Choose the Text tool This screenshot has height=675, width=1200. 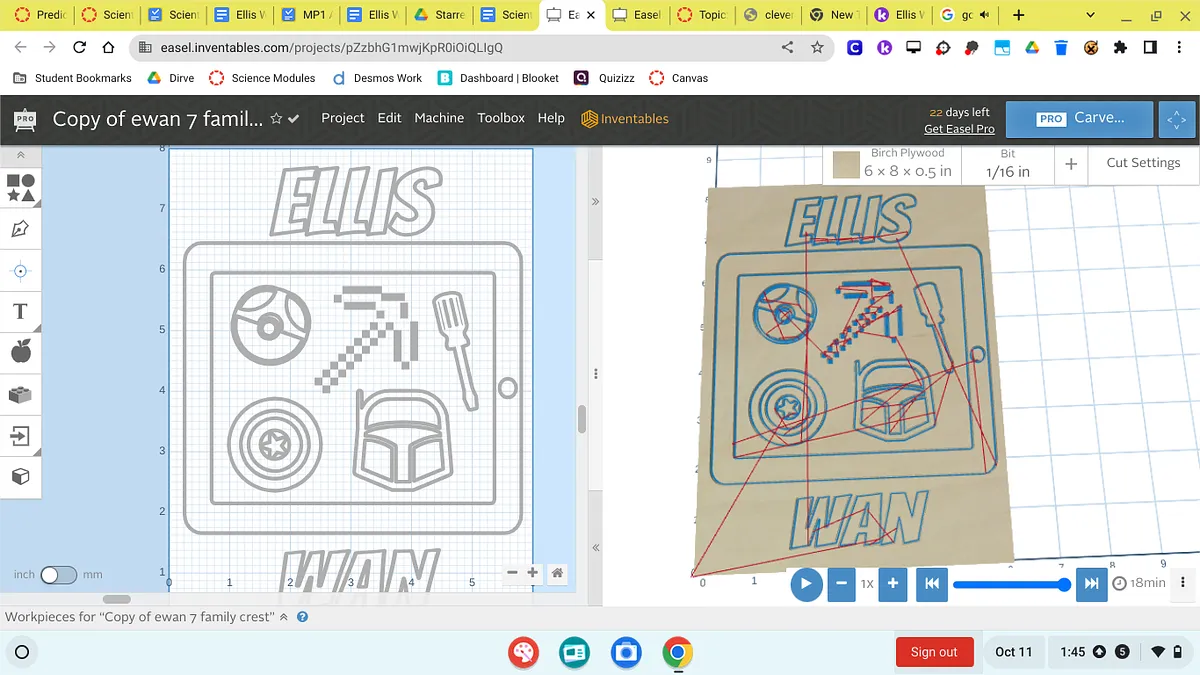[20, 311]
